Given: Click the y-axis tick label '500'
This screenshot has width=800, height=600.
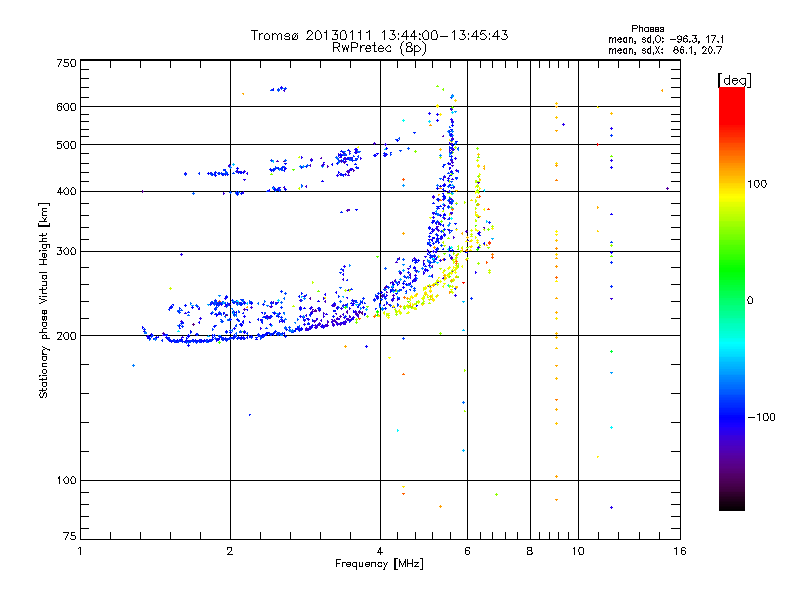Looking at the screenshot, I should [x=67, y=145].
